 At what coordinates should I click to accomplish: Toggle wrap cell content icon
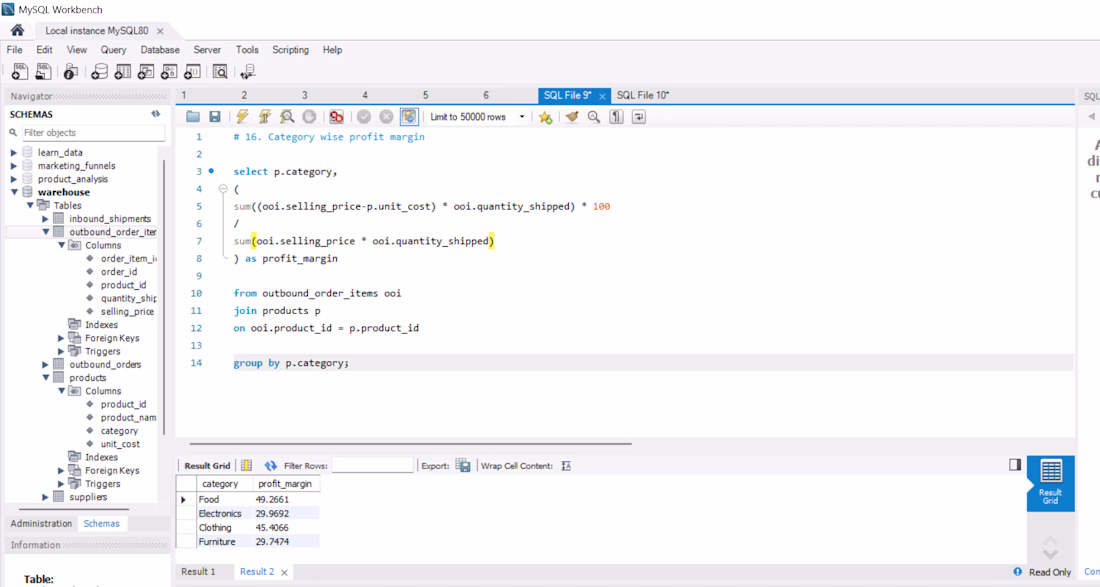click(x=566, y=466)
